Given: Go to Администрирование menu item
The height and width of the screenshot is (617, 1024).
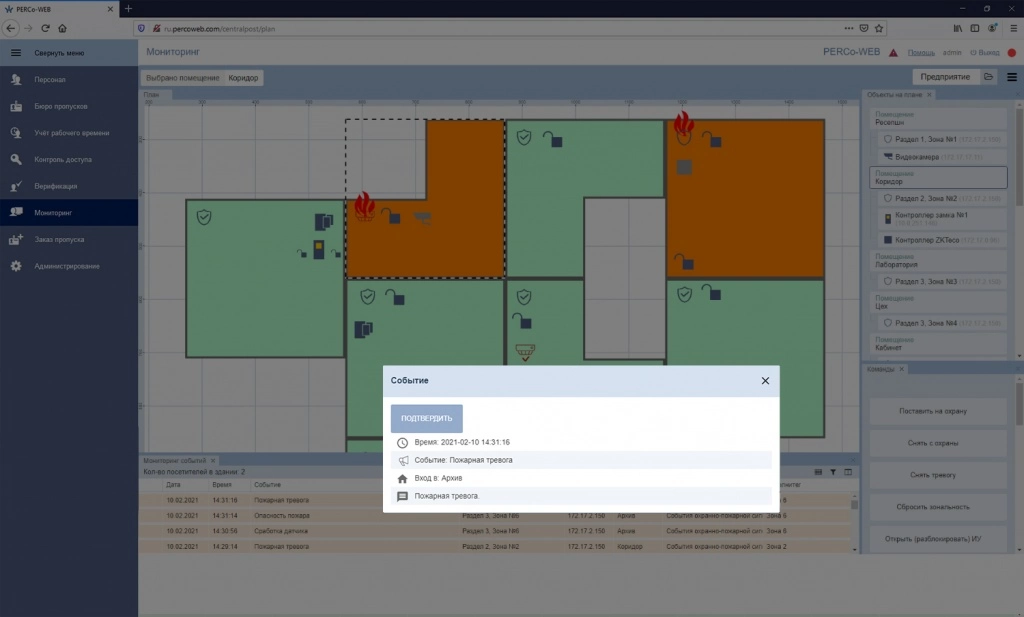Looking at the screenshot, I should click(69, 266).
